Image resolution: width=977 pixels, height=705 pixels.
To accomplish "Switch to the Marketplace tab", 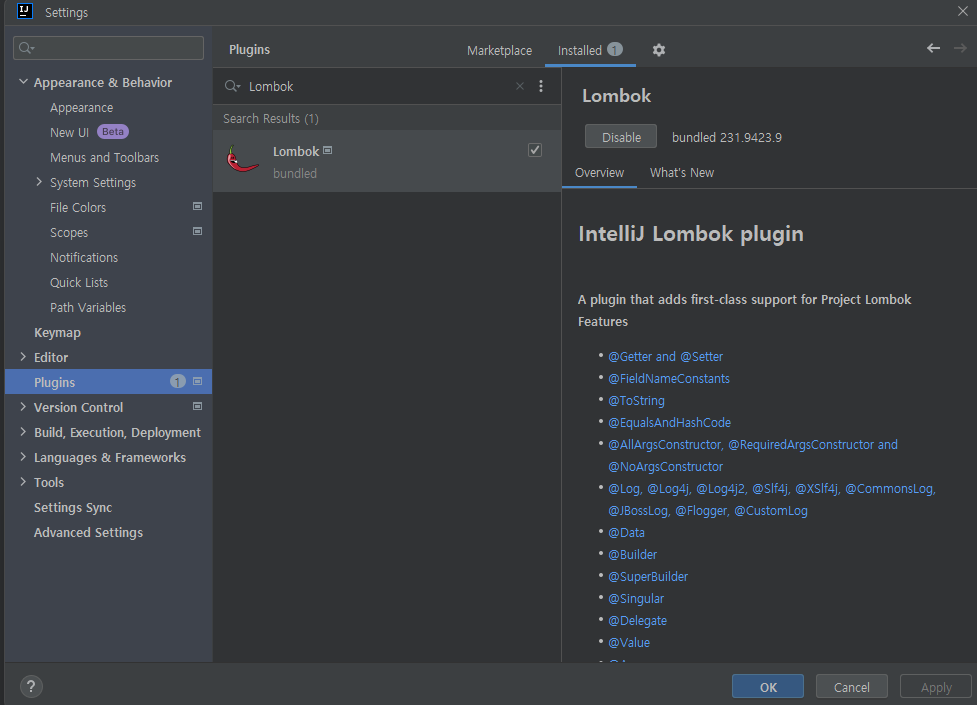I will [499, 50].
